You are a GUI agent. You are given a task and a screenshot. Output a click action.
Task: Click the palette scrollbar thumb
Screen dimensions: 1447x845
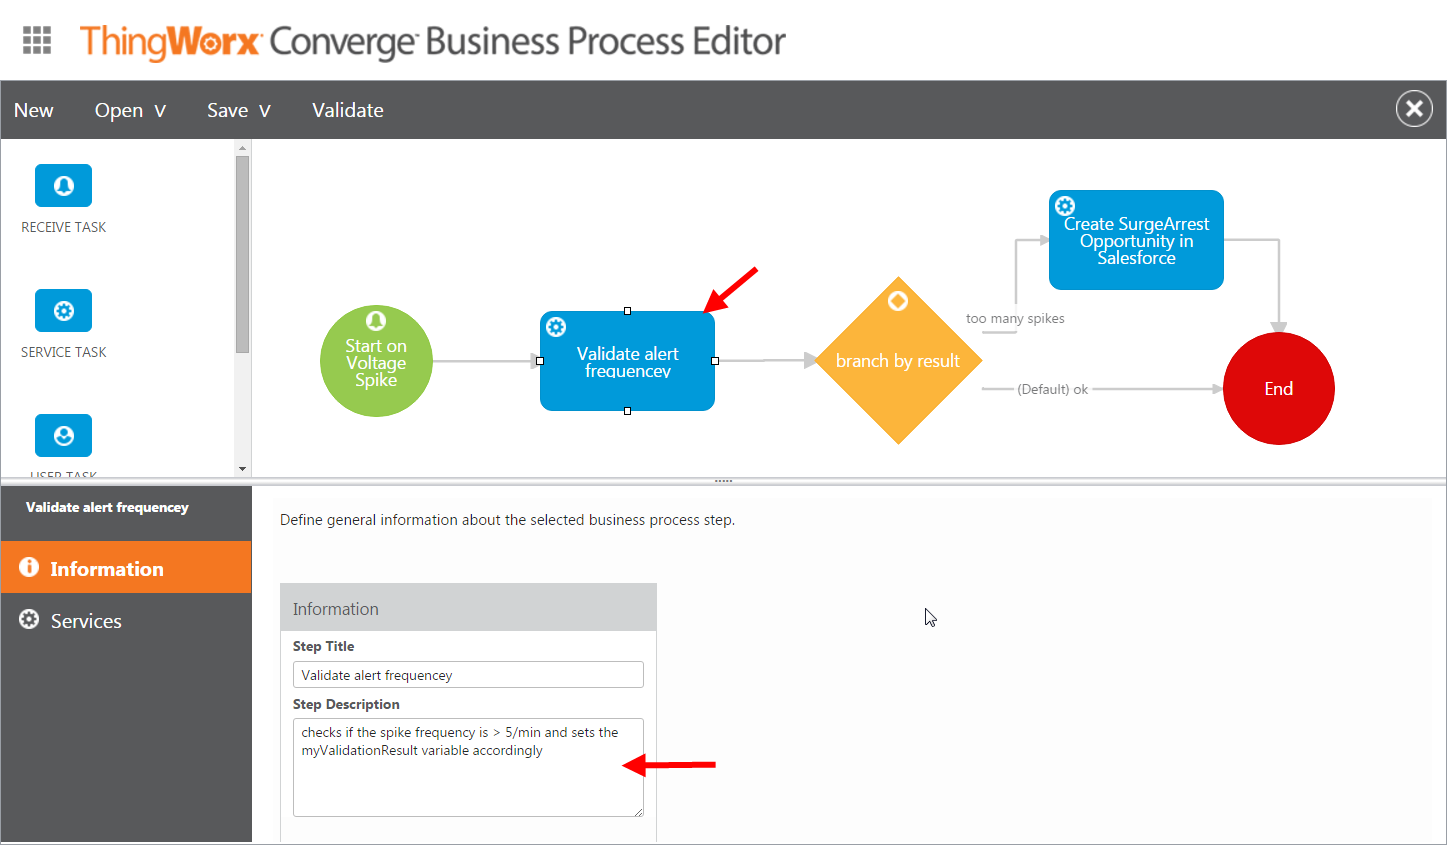(242, 254)
